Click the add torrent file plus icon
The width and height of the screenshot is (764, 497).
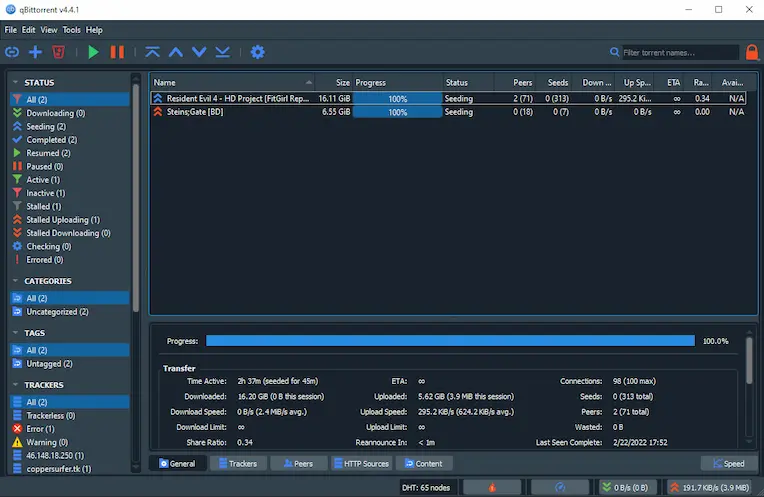pyautogui.click(x=36, y=52)
